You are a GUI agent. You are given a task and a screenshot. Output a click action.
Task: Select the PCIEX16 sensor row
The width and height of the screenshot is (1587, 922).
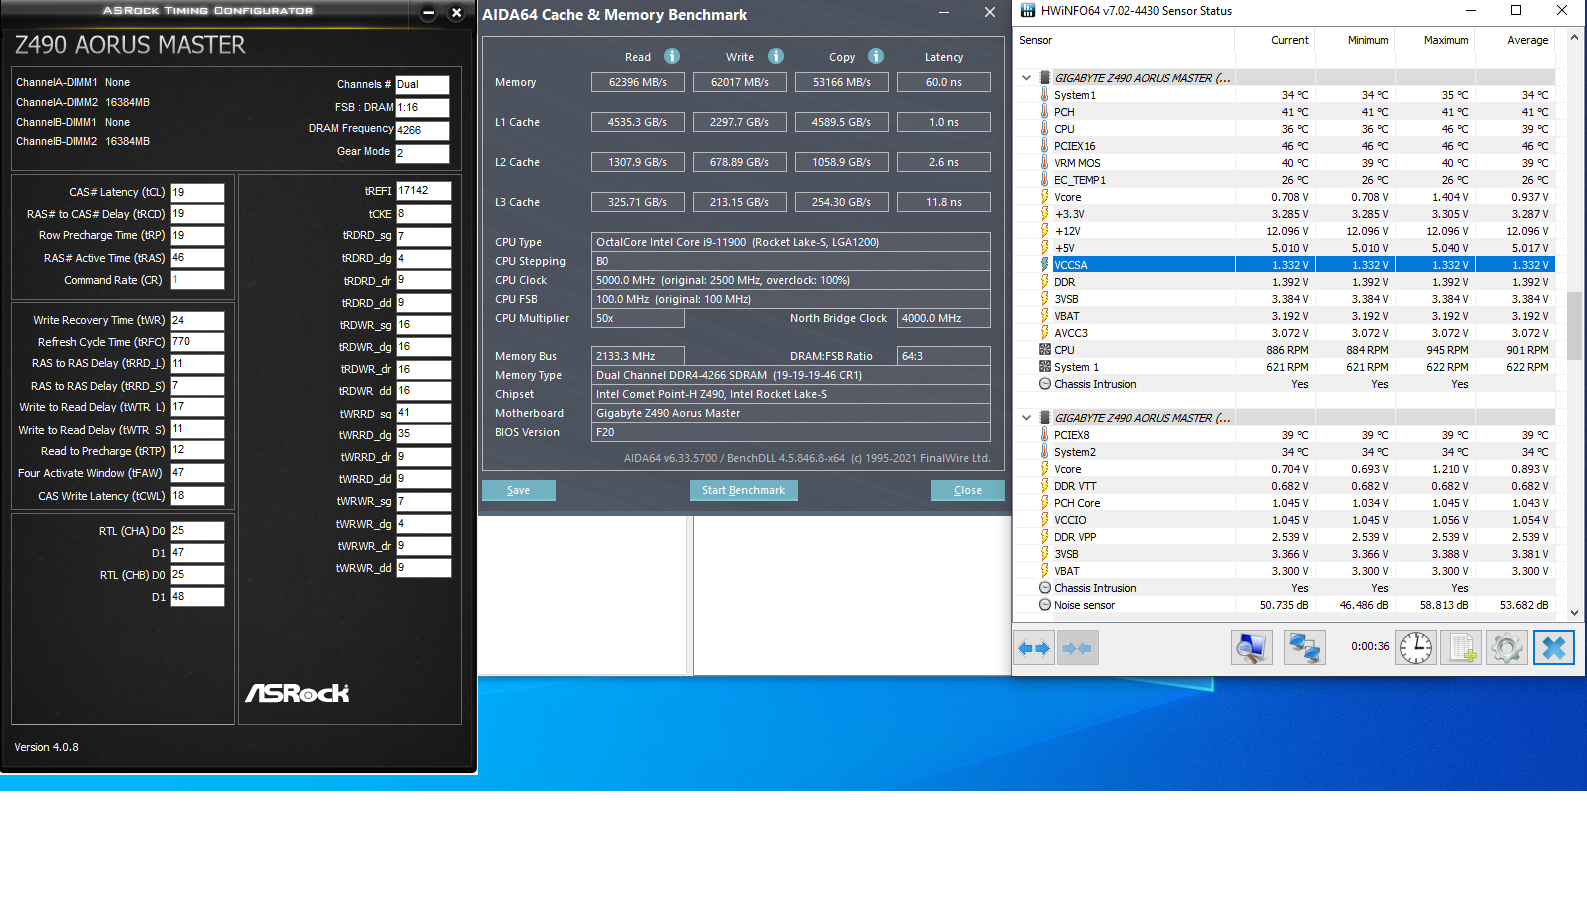(1284, 146)
